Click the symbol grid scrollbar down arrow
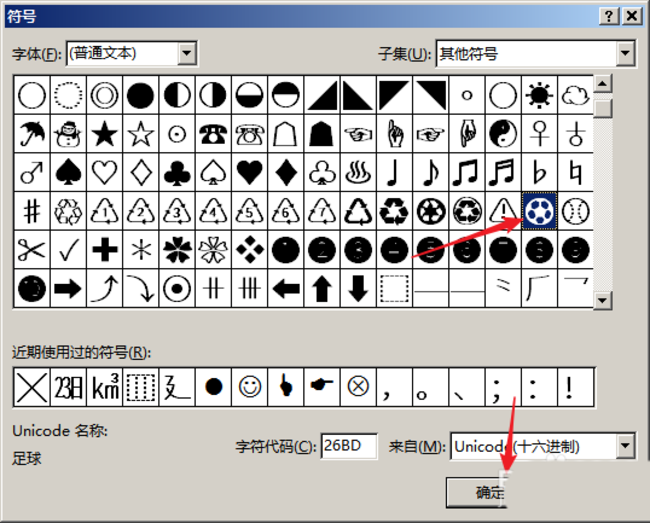Viewport: 650px width, 523px height. (x=602, y=299)
